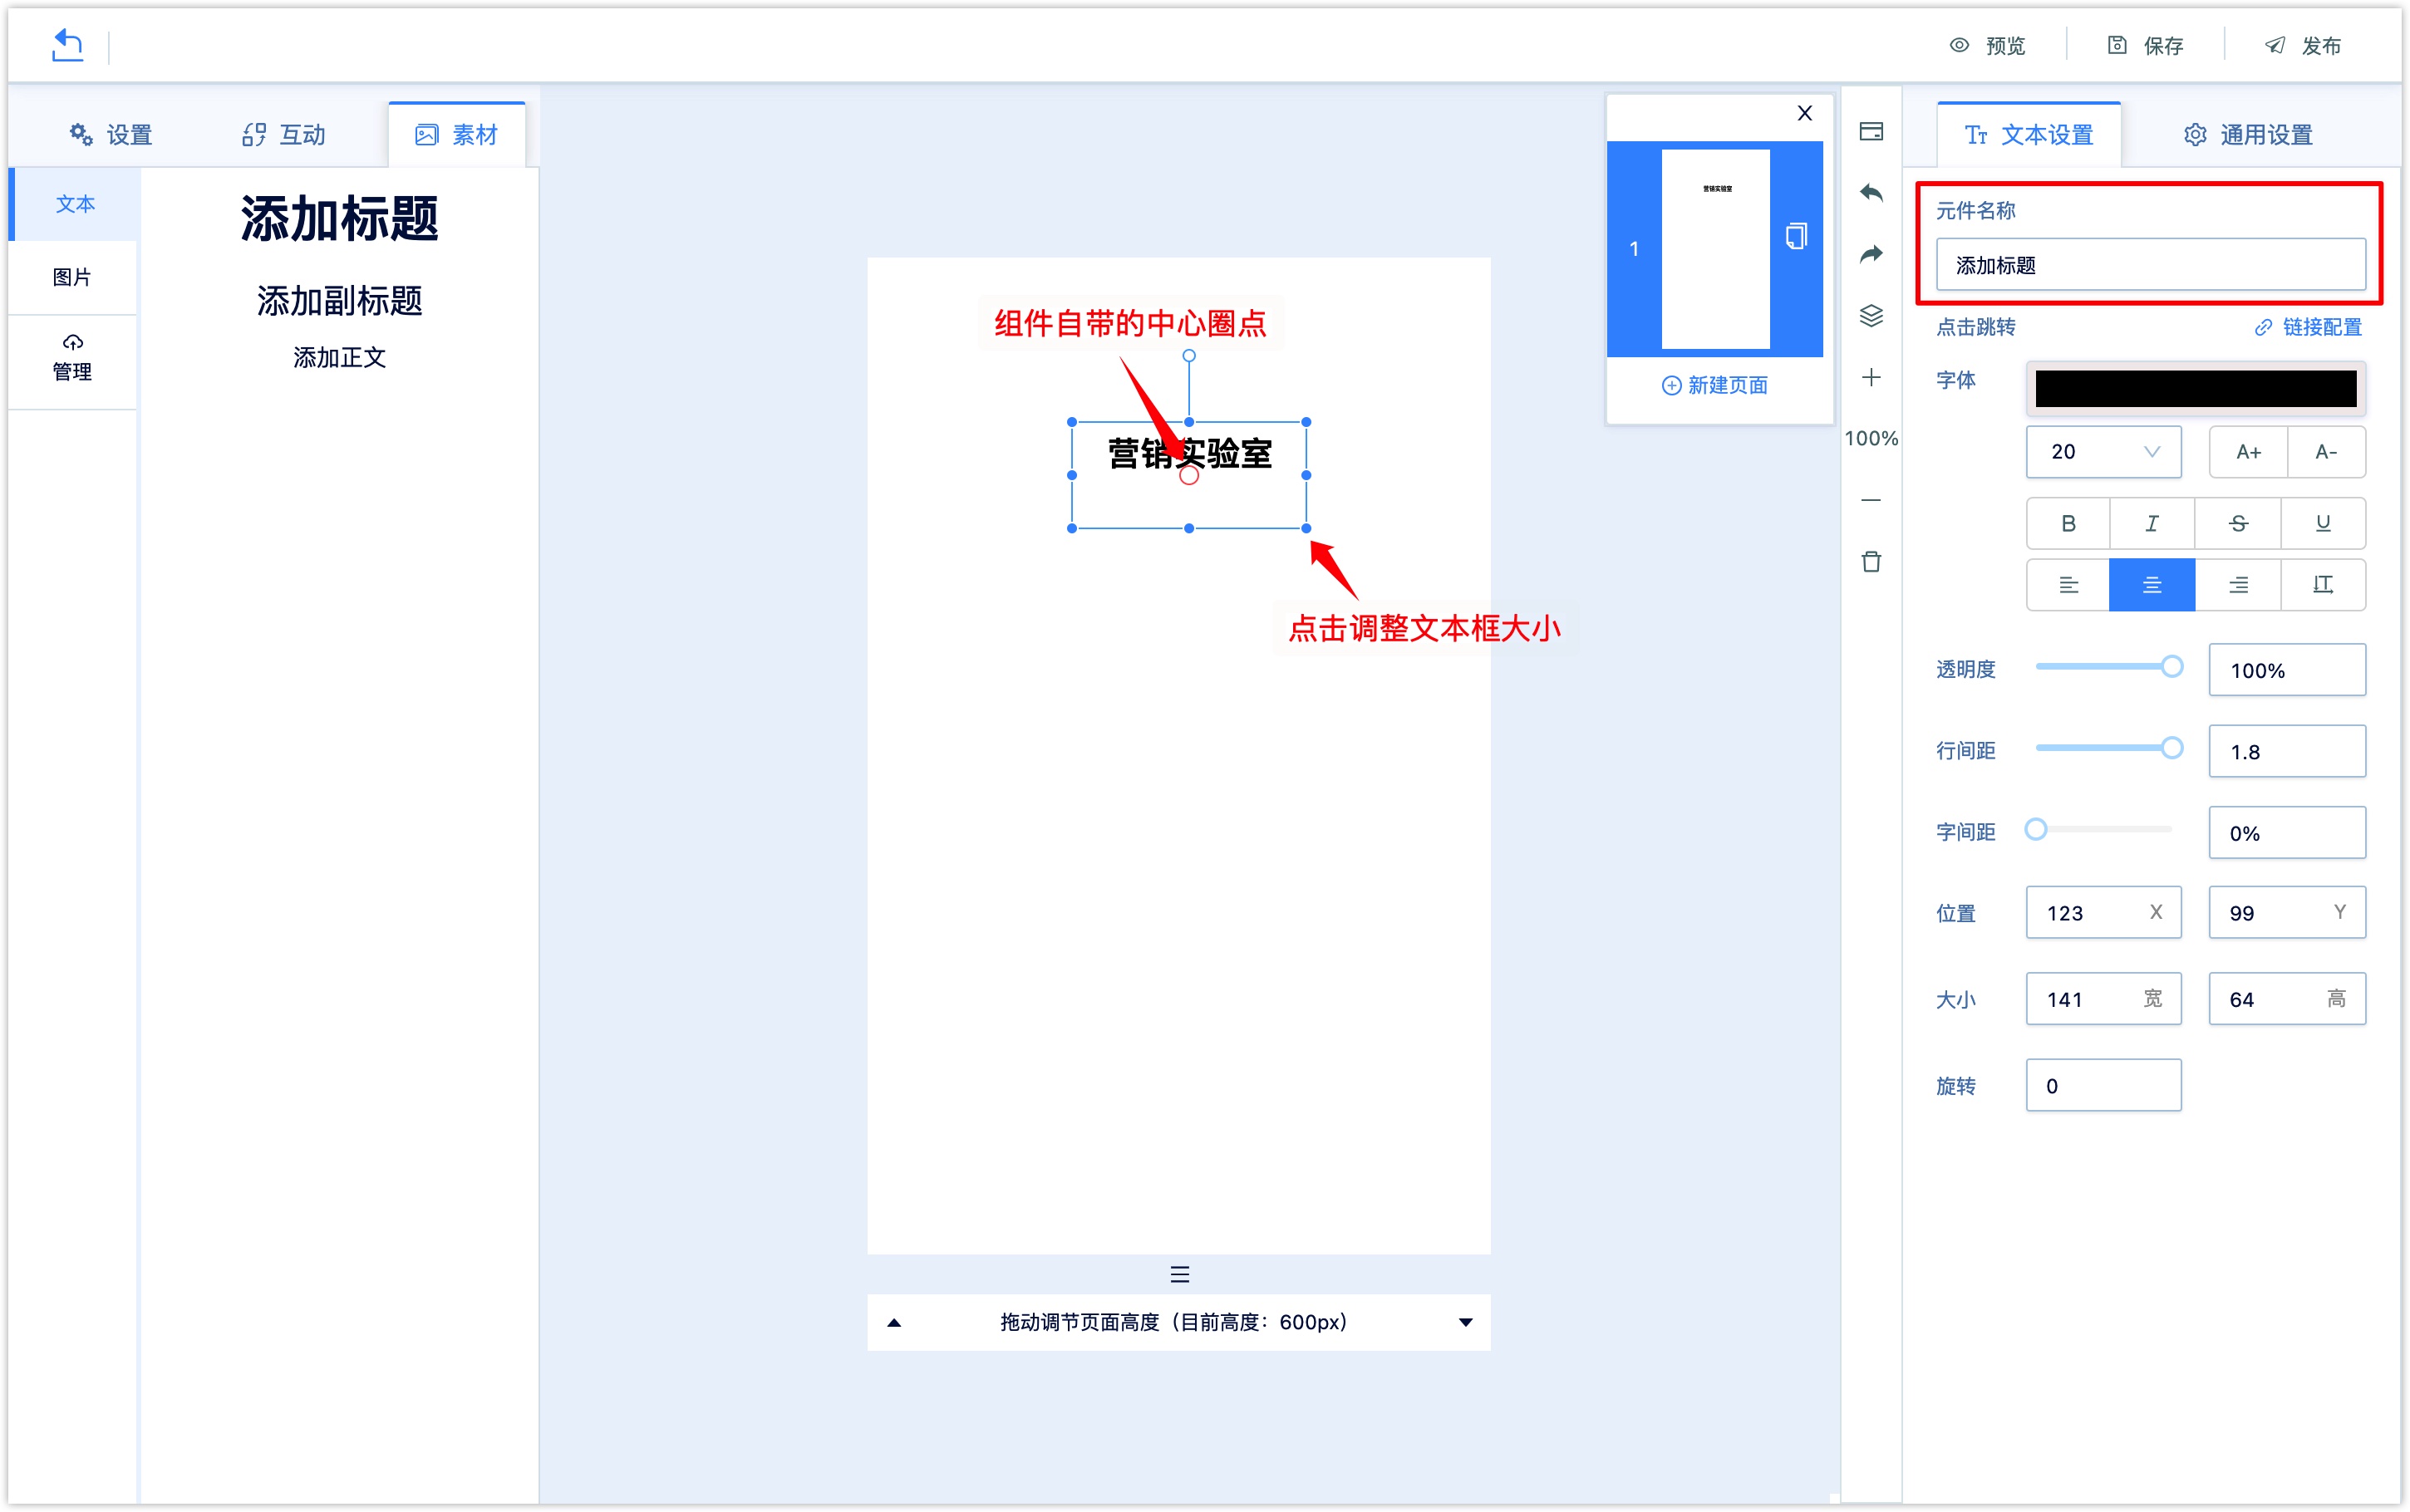Toggle bold formatting
This screenshot has width=2410, height=1512.
click(2068, 523)
